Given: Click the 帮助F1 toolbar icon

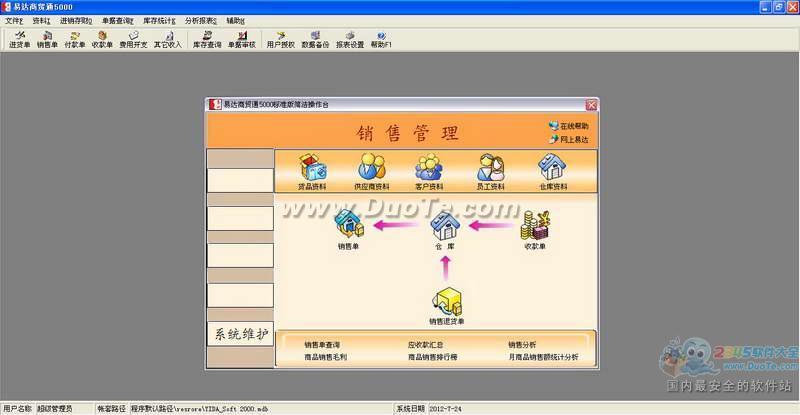Looking at the screenshot, I should (381, 39).
